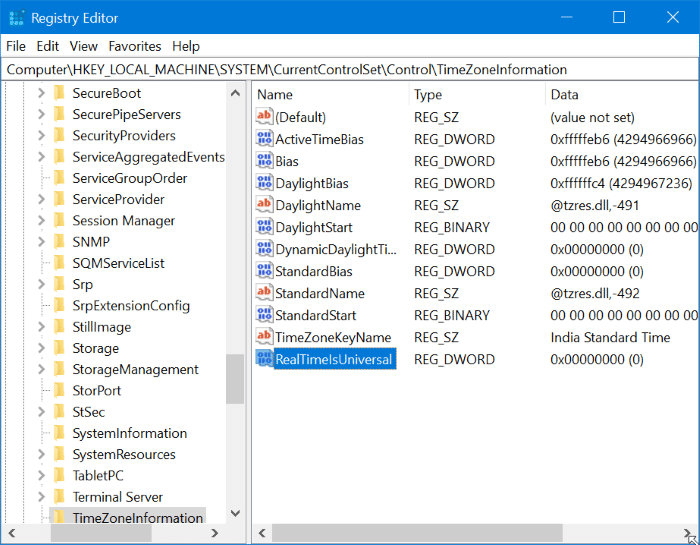This screenshot has height=545, width=700.
Task: Click the StillImage folder icon
Action: point(59,327)
